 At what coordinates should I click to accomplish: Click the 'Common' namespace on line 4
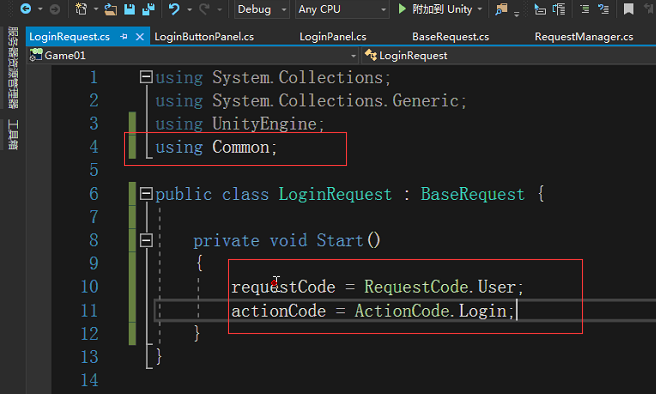pyautogui.click(x=241, y=147)
